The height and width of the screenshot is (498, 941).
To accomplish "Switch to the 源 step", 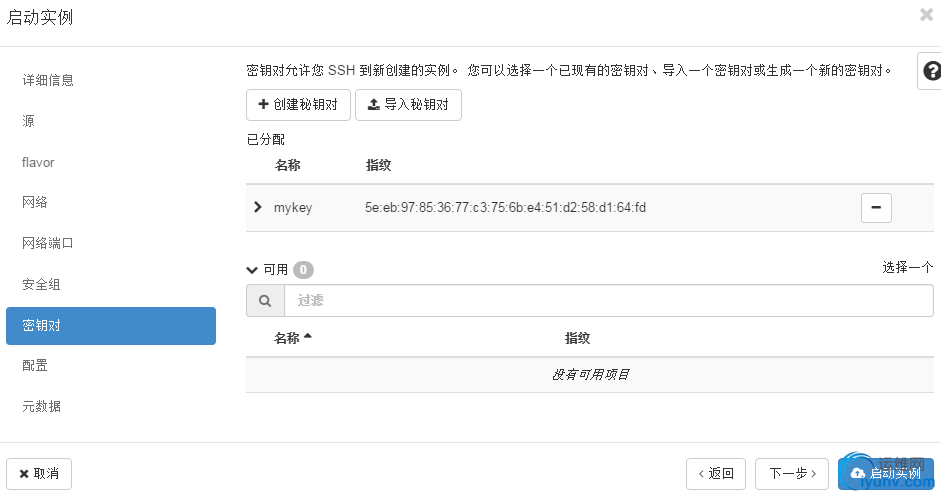I will pos(28,121).
